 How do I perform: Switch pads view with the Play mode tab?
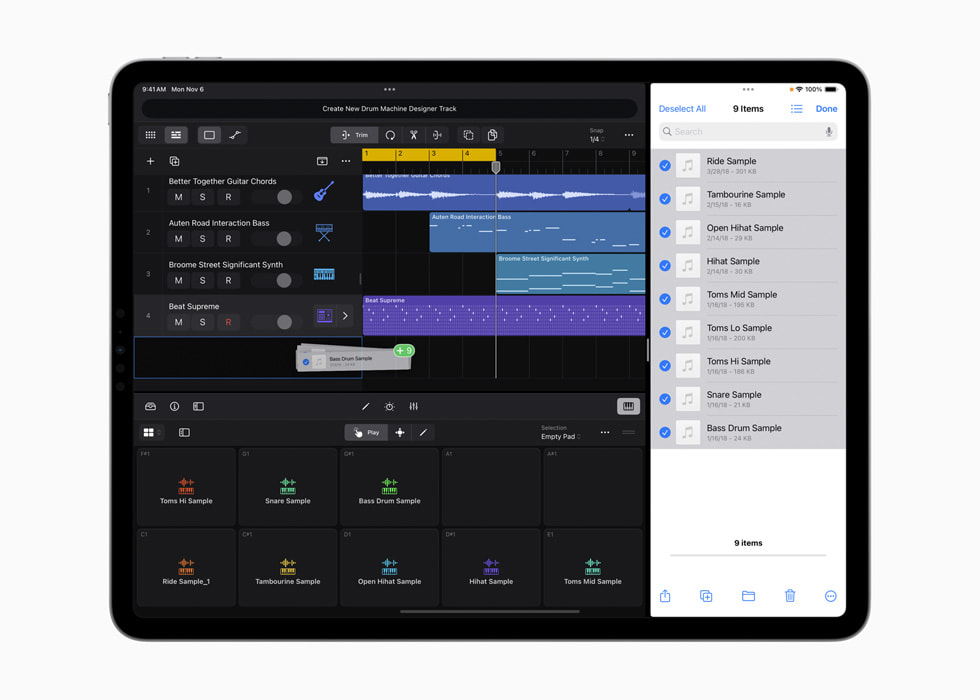366,432
